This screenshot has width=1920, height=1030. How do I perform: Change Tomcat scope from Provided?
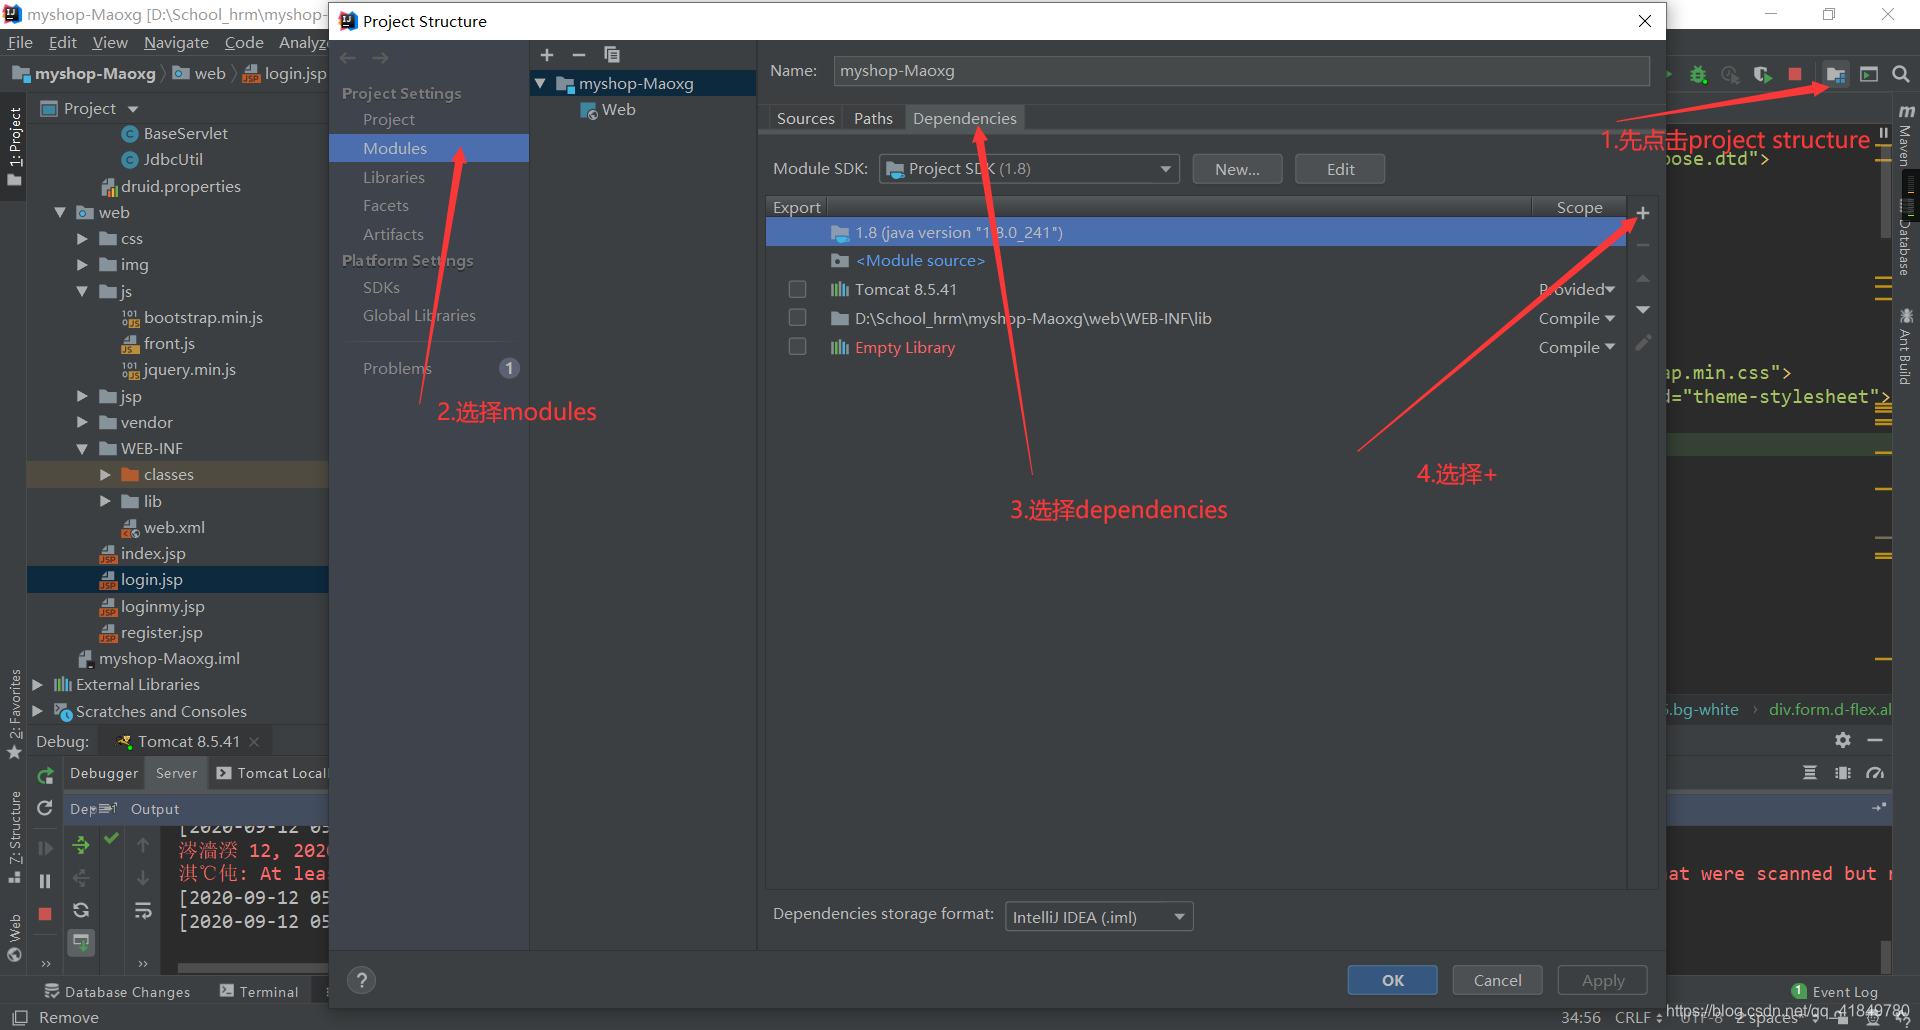(1577, 289)
